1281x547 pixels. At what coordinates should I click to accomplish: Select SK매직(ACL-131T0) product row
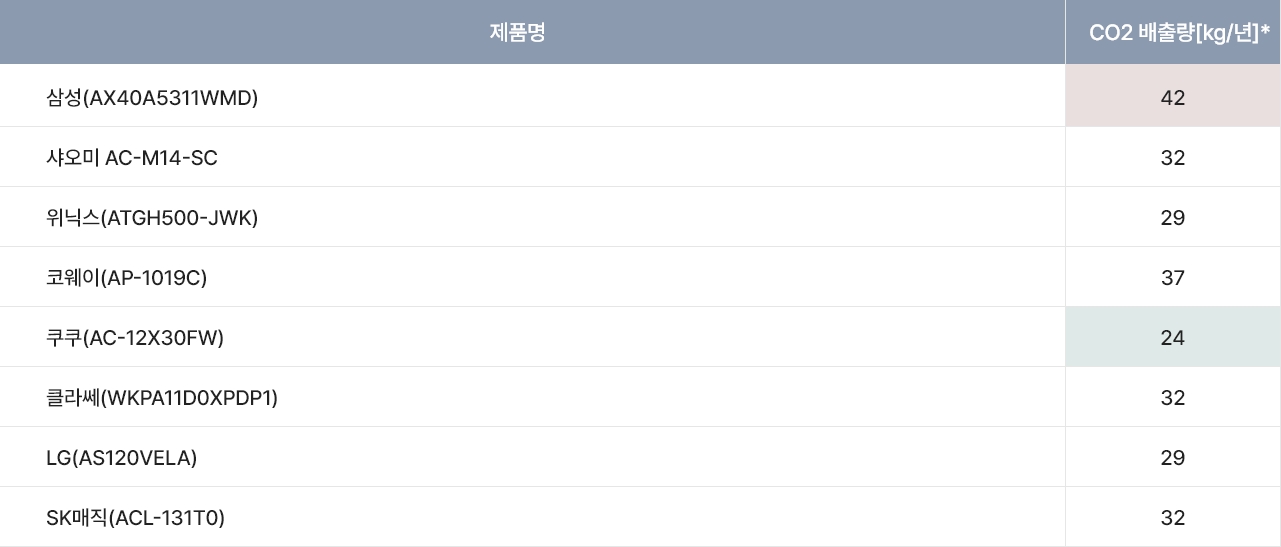tap(640, 517)
